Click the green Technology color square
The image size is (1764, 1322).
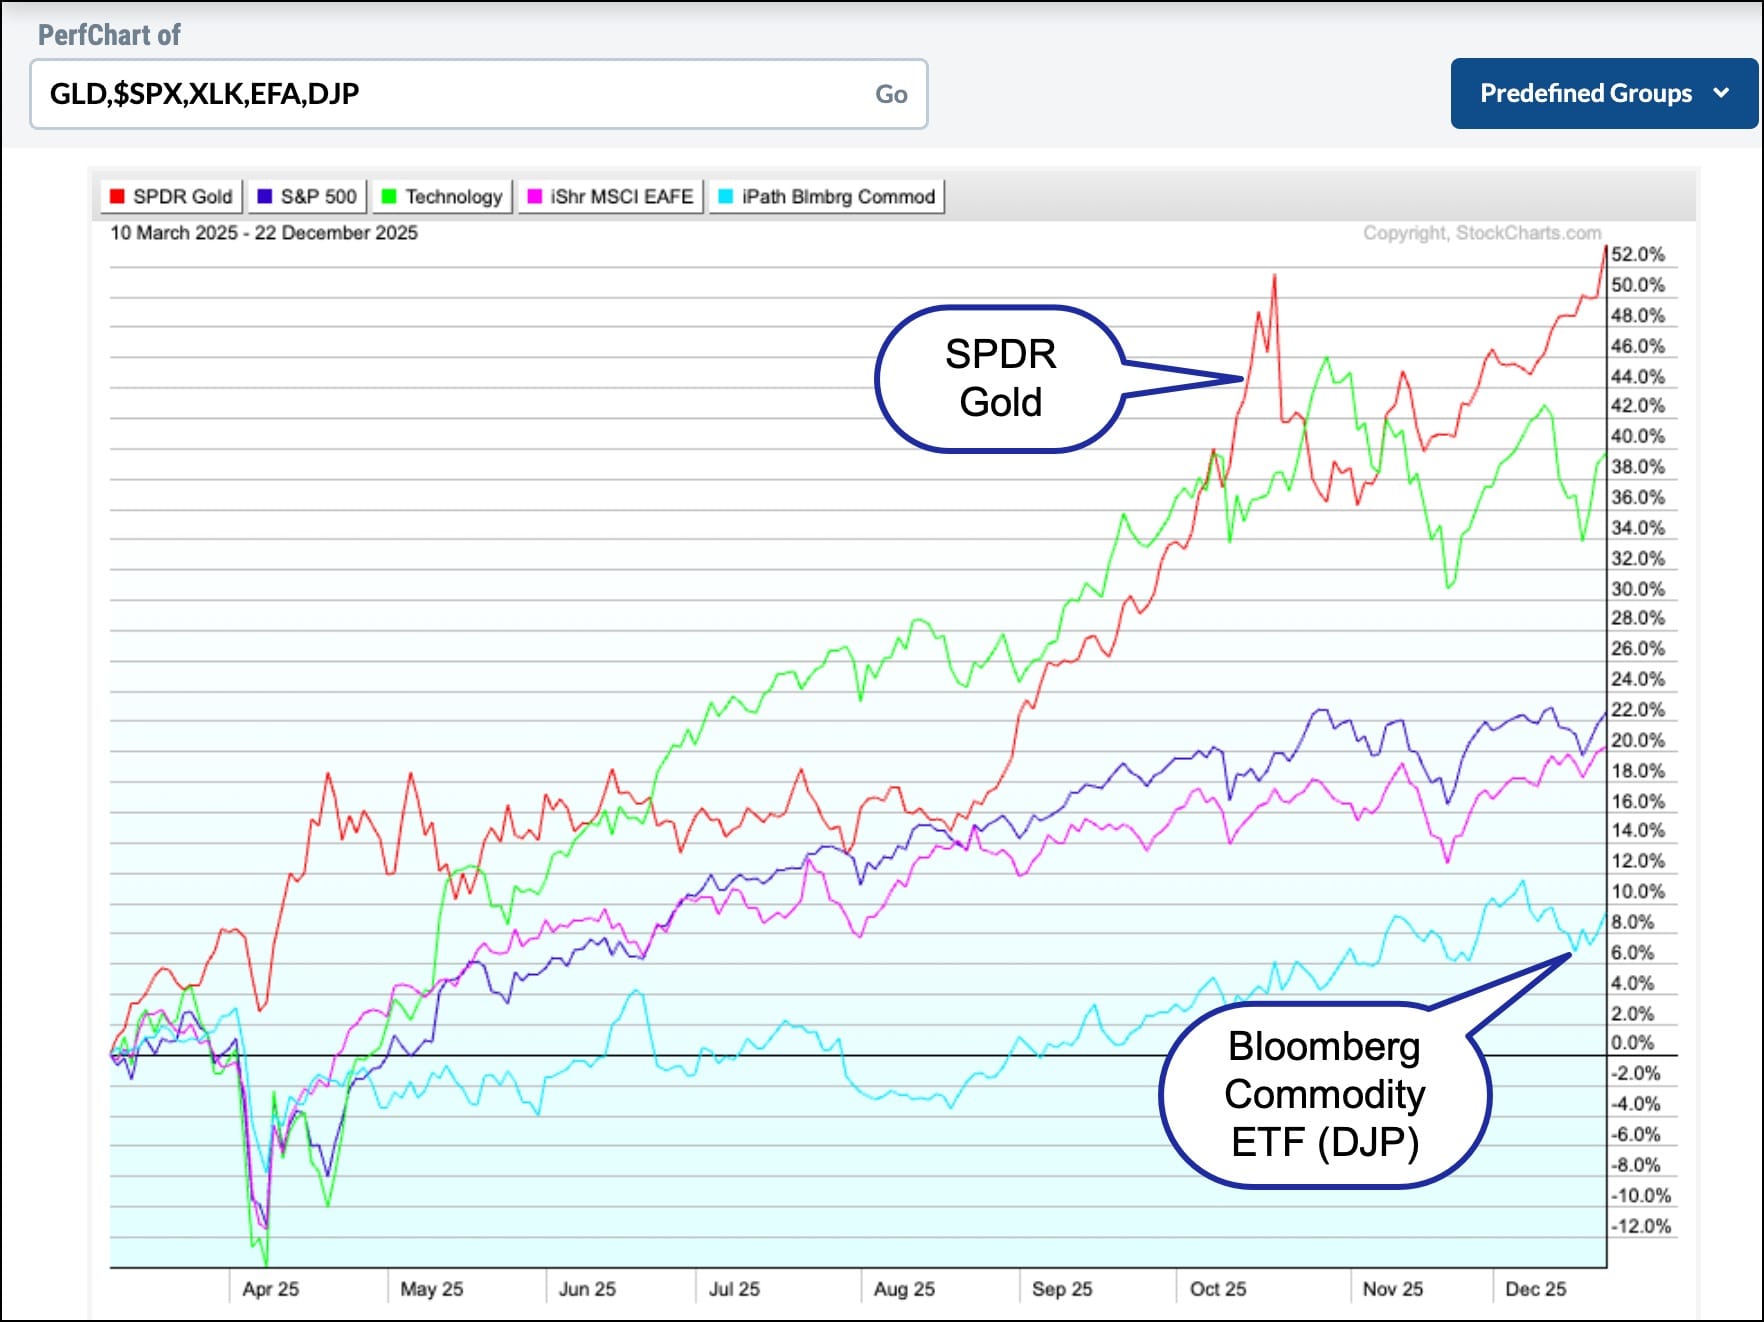coord(389,197)
